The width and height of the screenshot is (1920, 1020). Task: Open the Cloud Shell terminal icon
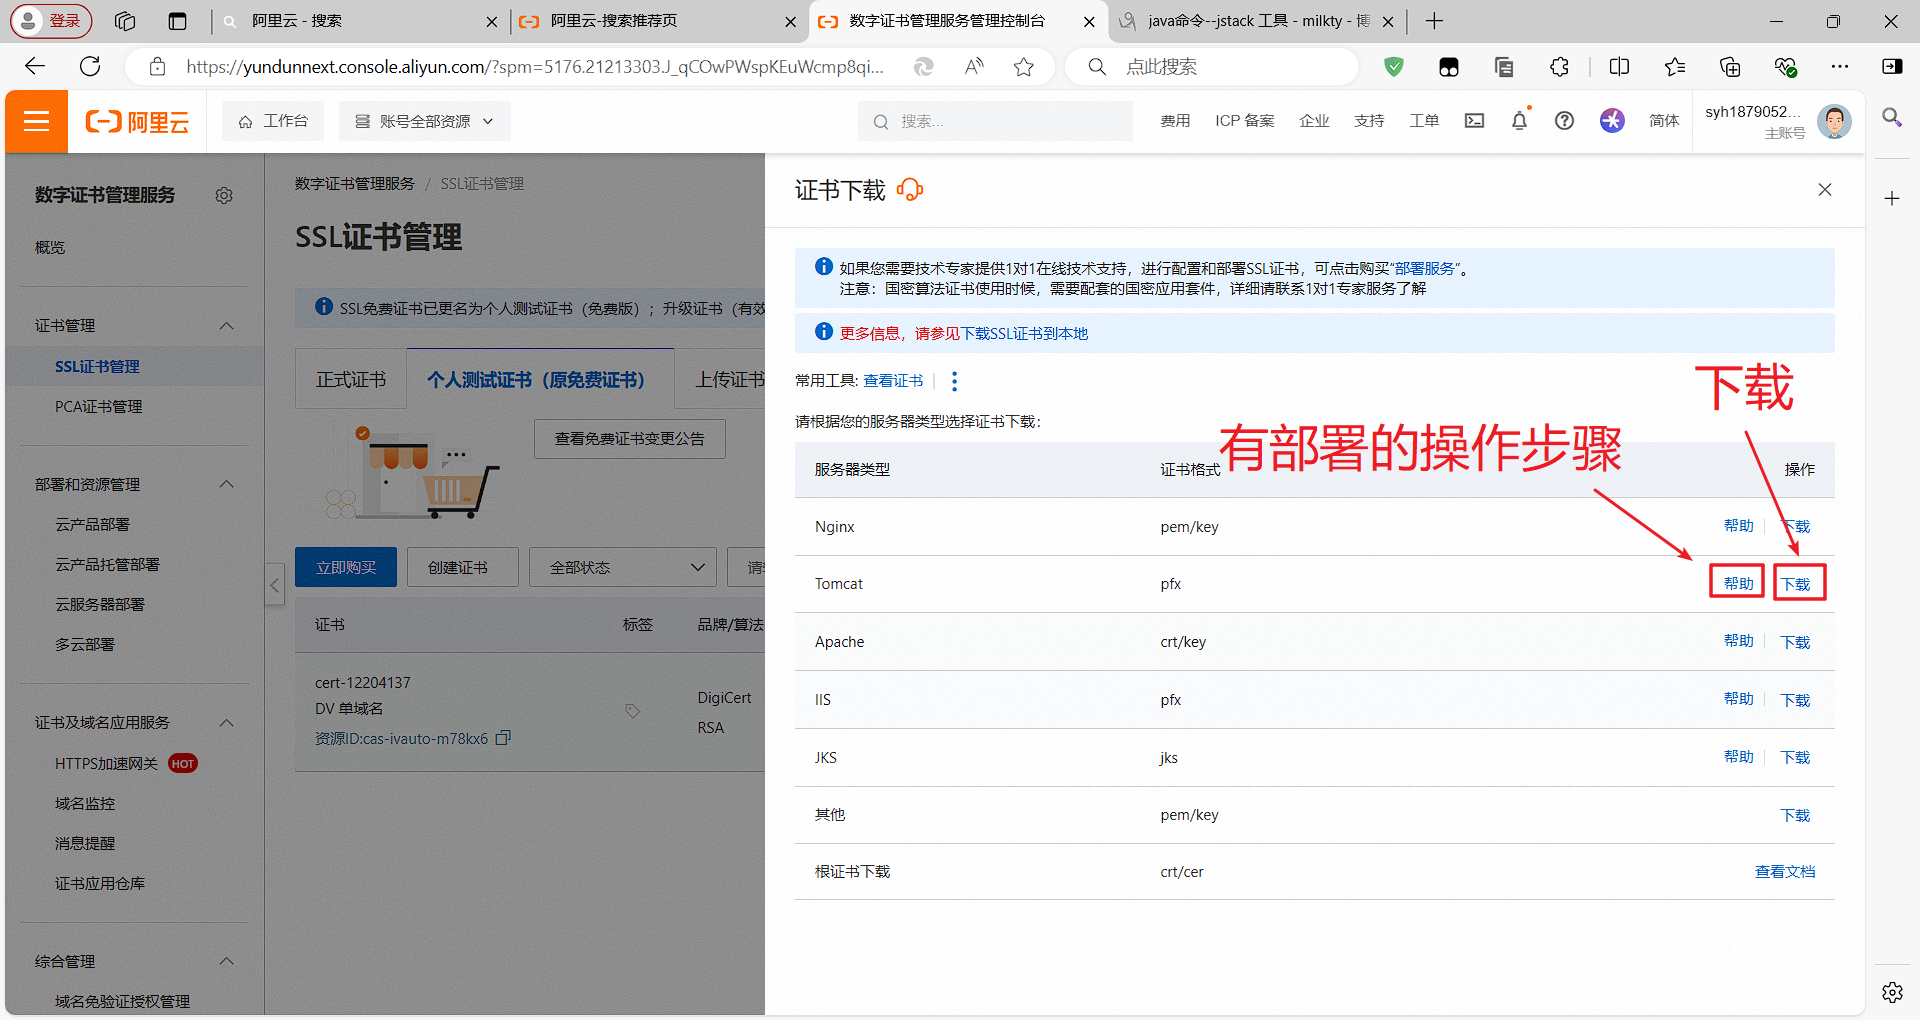[x=1474, y=121]
